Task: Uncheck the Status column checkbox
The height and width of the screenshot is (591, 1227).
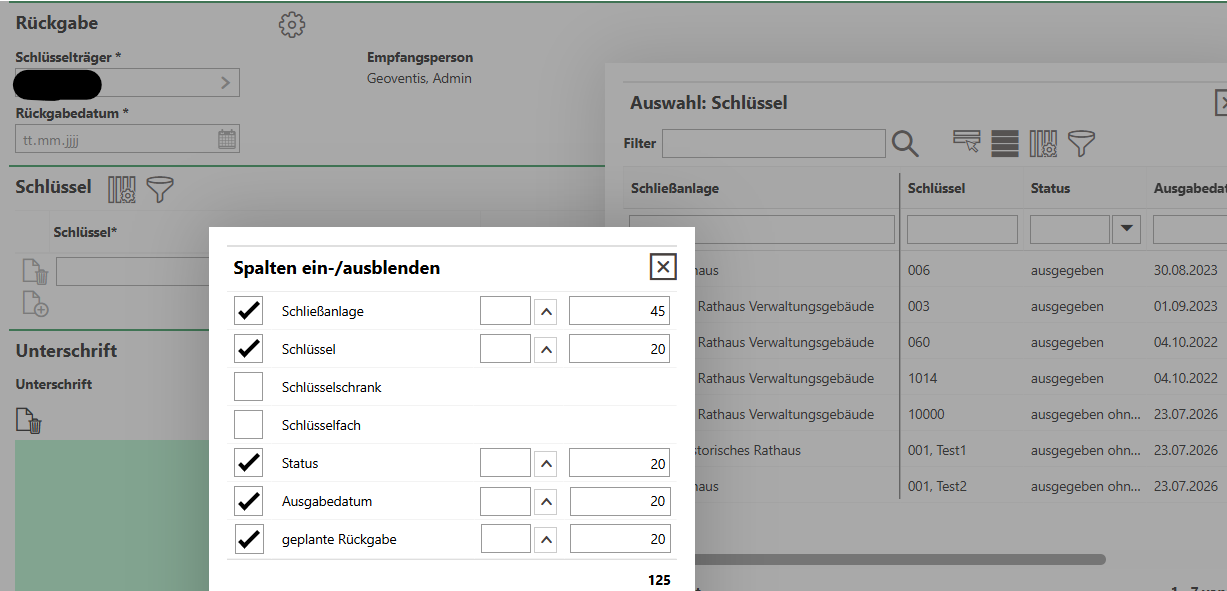Action: (x=248, y=463)
